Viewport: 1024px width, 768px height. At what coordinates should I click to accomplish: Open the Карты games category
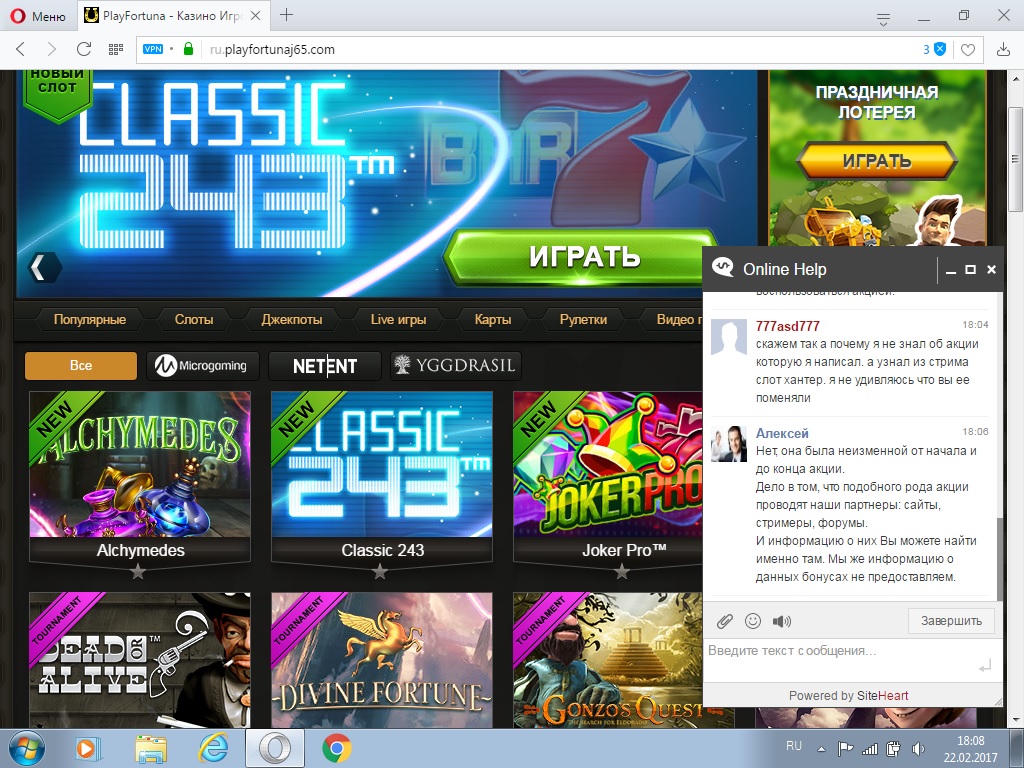pos(493,319)
